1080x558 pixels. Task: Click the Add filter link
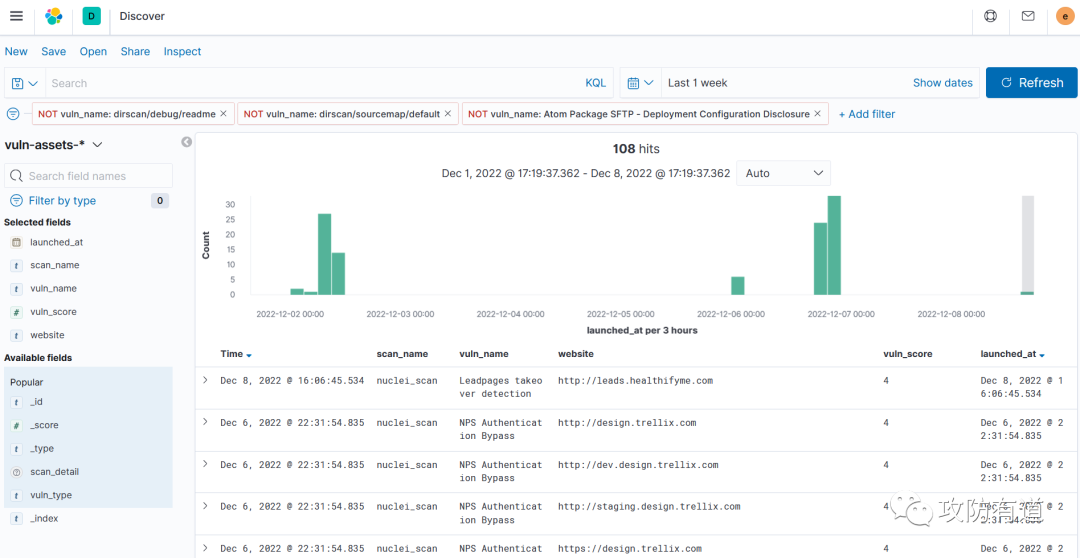pos(866,114)
